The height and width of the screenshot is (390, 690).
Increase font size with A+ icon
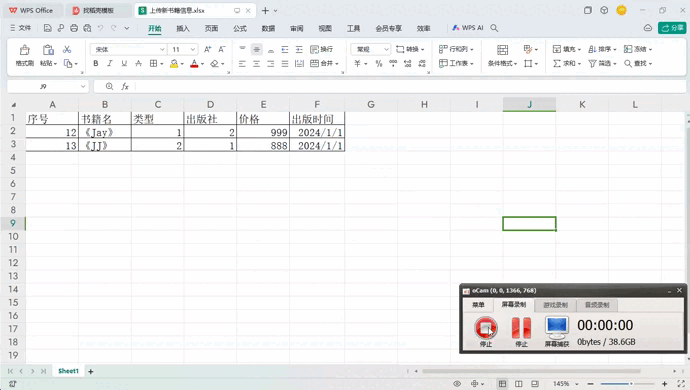(x=208, y=49)
